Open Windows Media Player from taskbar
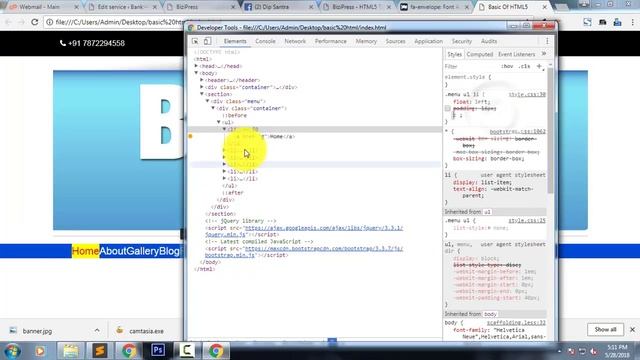The width and height of the screenshot is (640, 360). point(40,351)
